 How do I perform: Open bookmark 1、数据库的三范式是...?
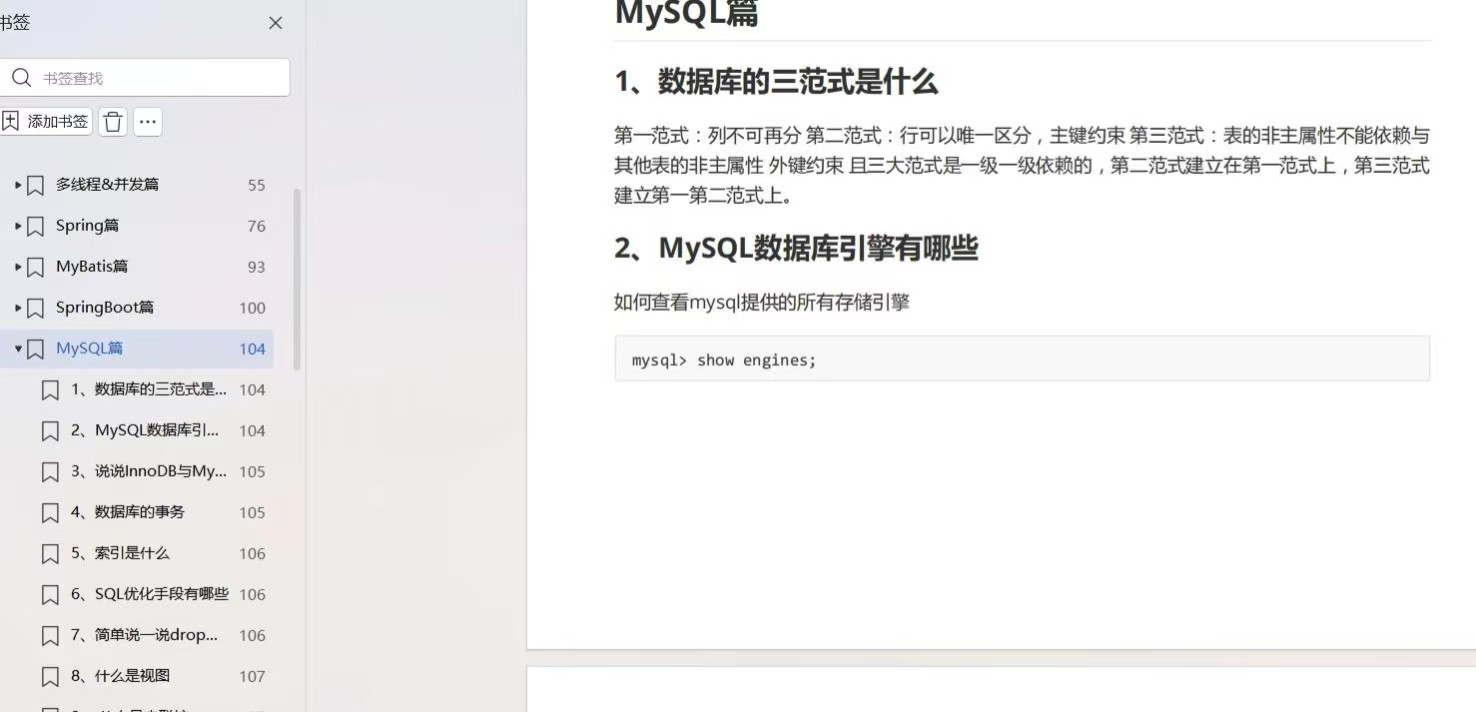pyautogui.click(x=149, y=390)
